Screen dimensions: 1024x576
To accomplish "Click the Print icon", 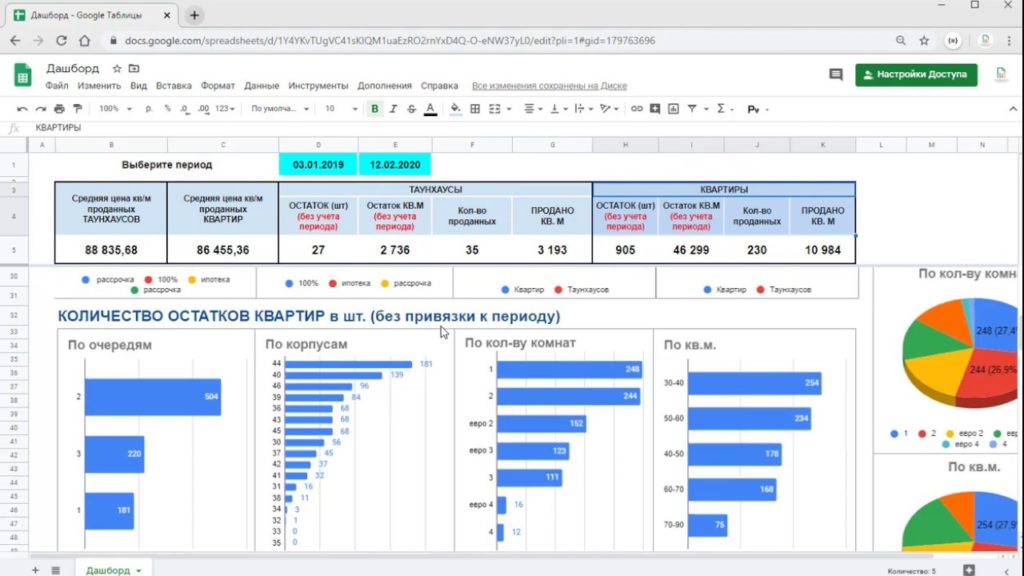I will point(59,109).
